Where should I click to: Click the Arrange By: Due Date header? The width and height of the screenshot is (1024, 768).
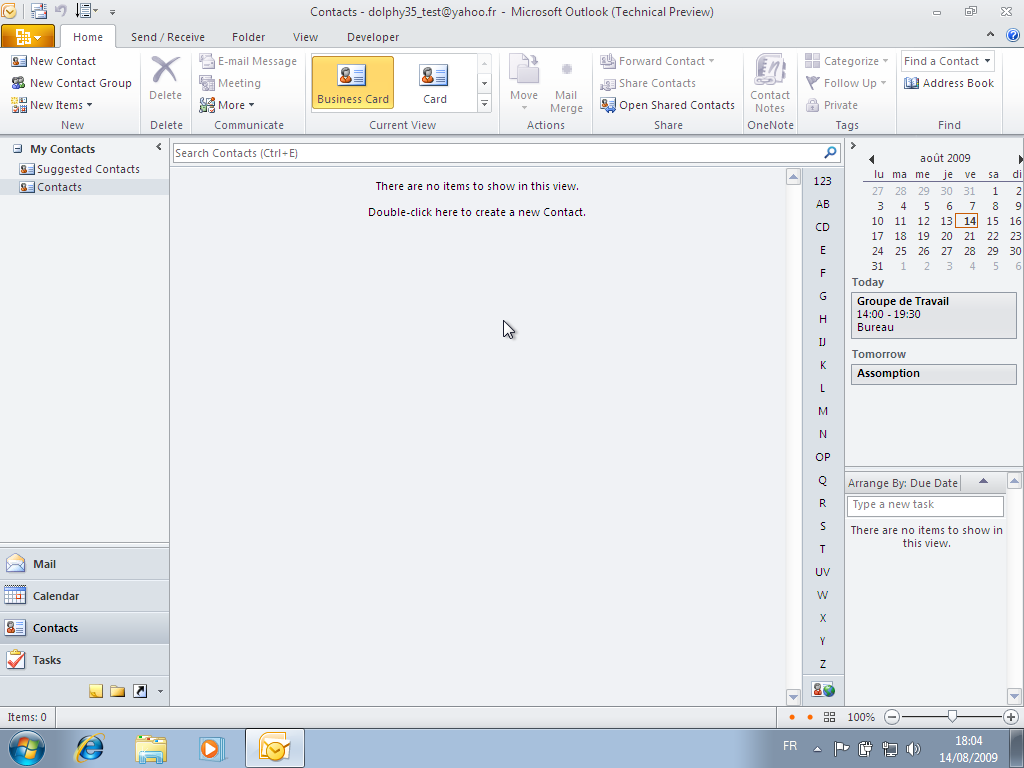pos(903,483)
